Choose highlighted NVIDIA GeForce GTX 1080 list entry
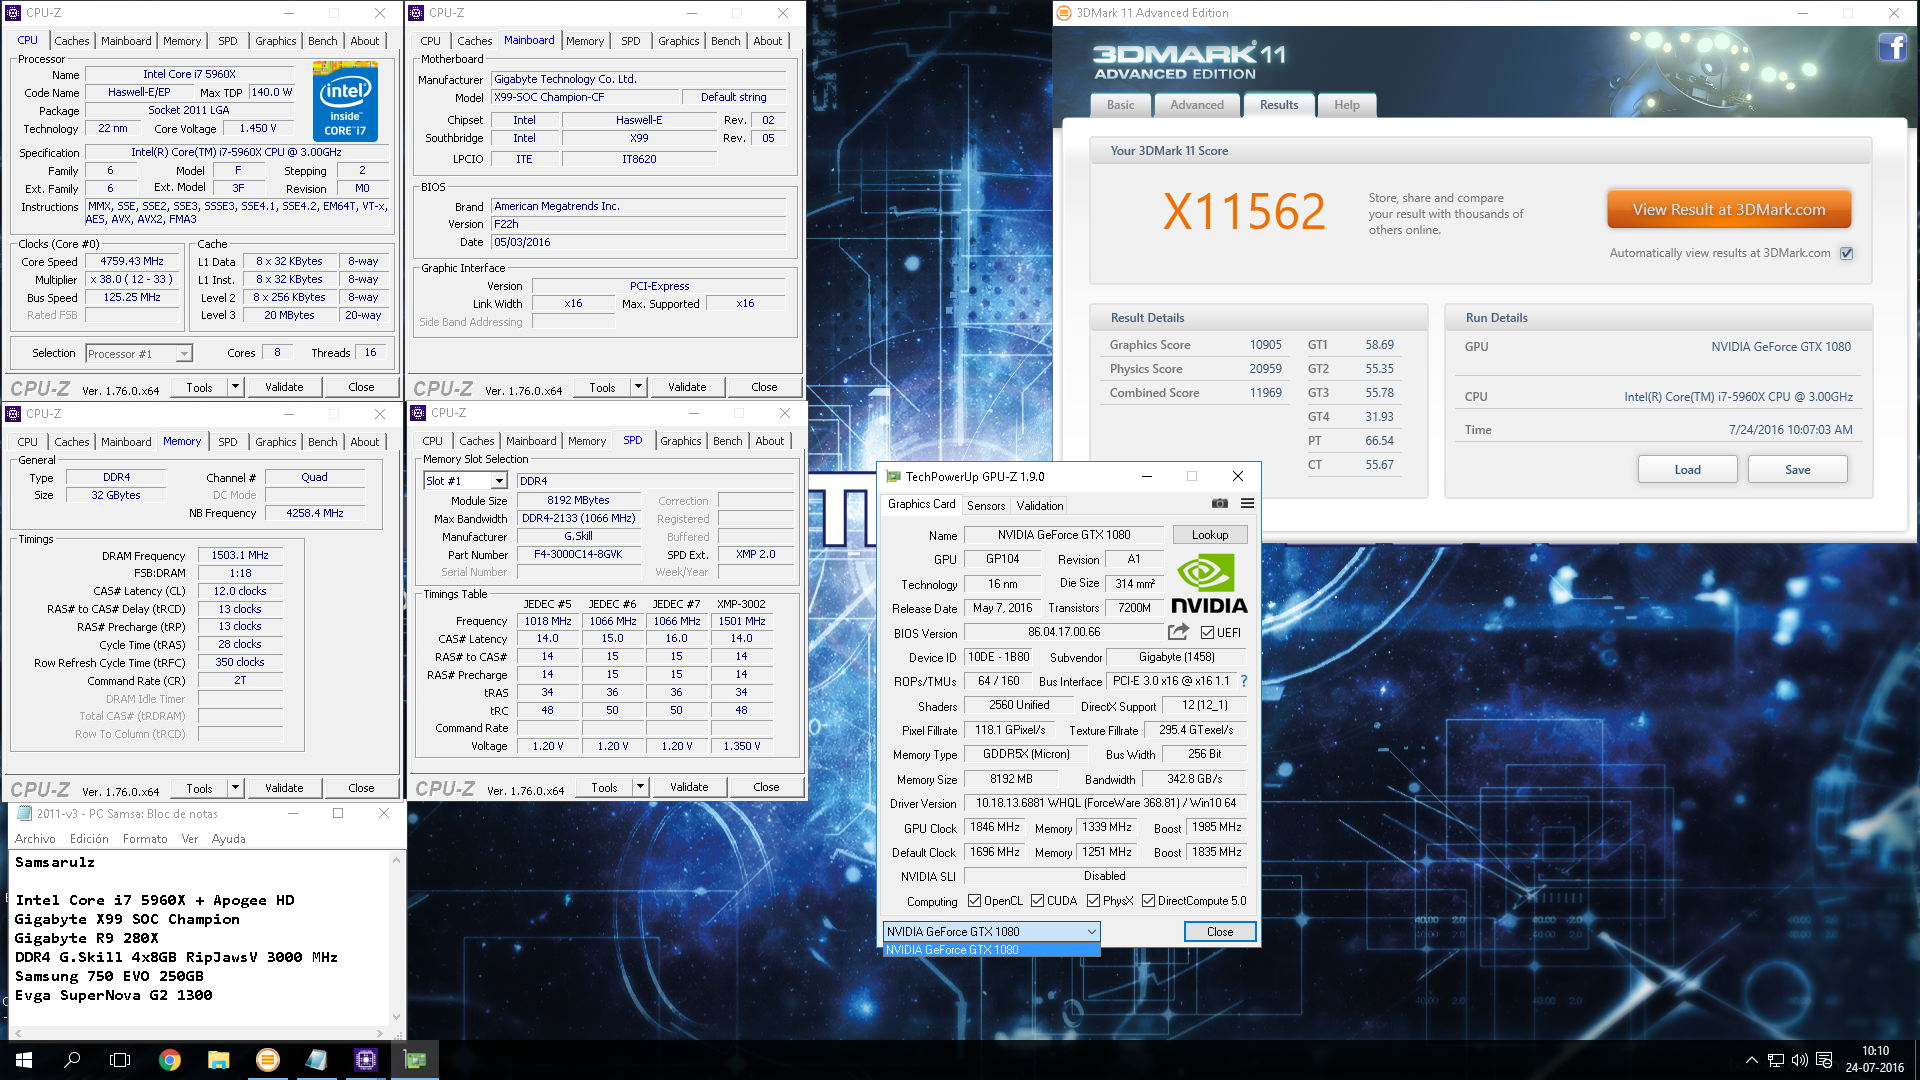This screenshot has height=1080, width=1920. click(x=991, y=950)
